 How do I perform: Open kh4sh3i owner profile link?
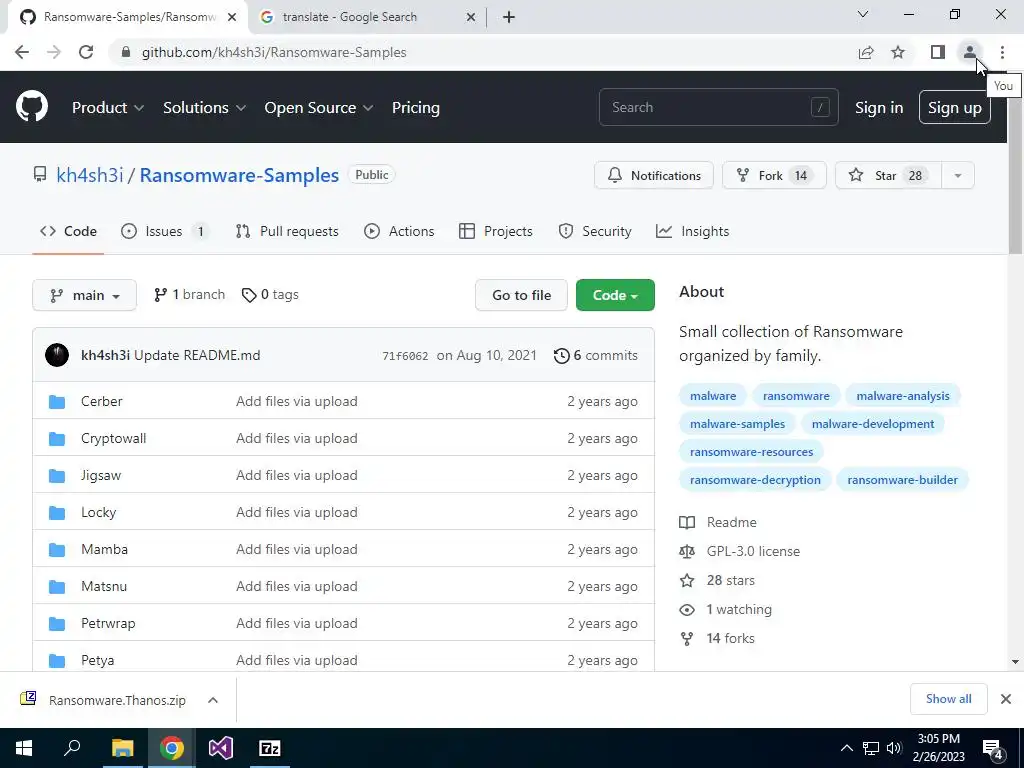(x=90, y=175)
